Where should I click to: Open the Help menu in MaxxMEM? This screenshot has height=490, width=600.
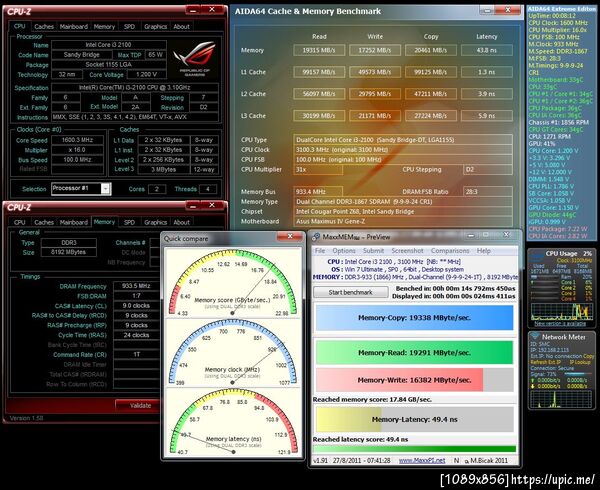point(484,251)
